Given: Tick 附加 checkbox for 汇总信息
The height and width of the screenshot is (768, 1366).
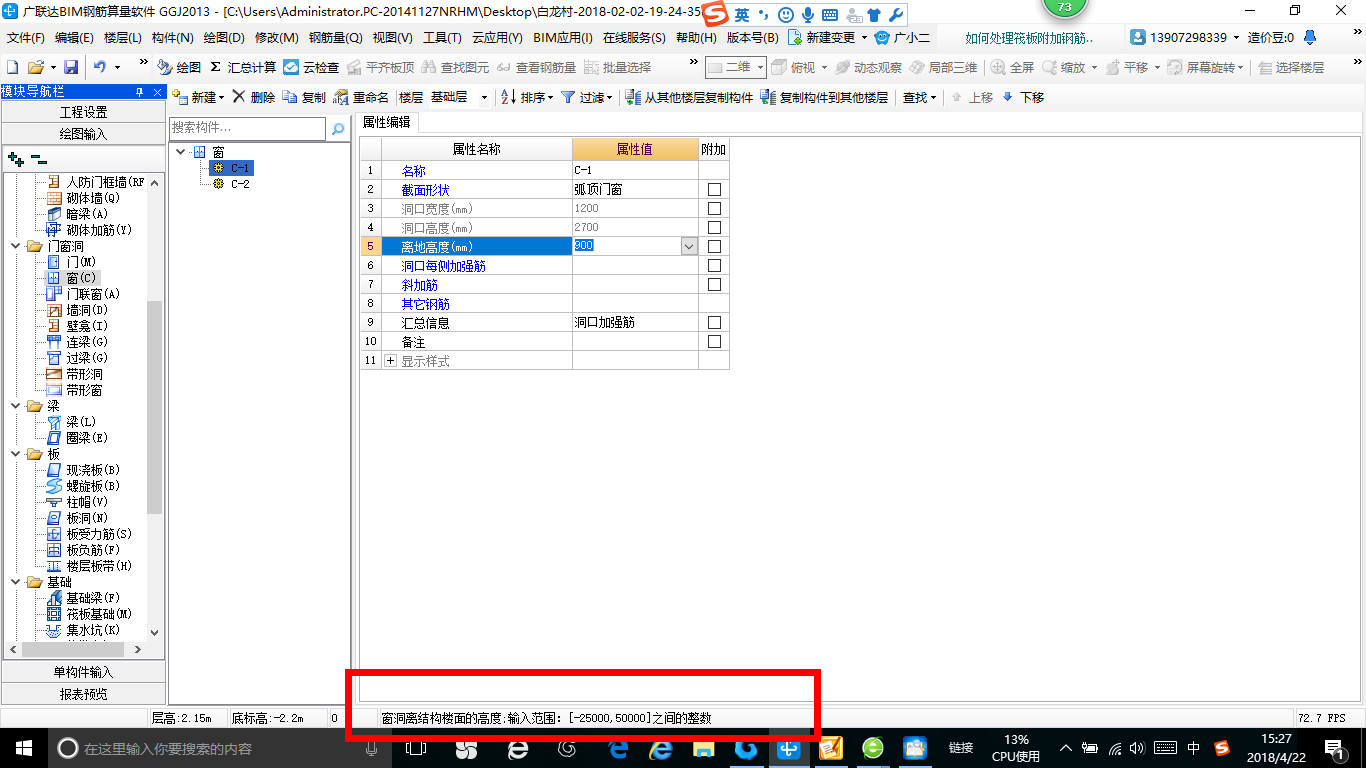Looking at the screenshot, I should click(714, 323).
